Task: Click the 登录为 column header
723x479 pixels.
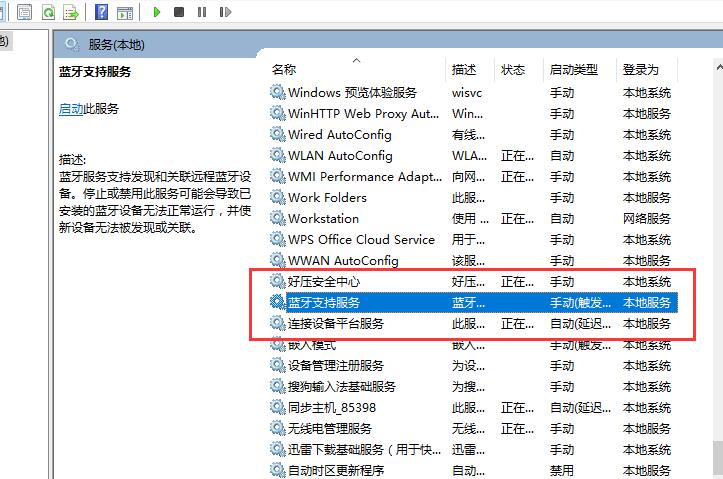Action: 640,70
